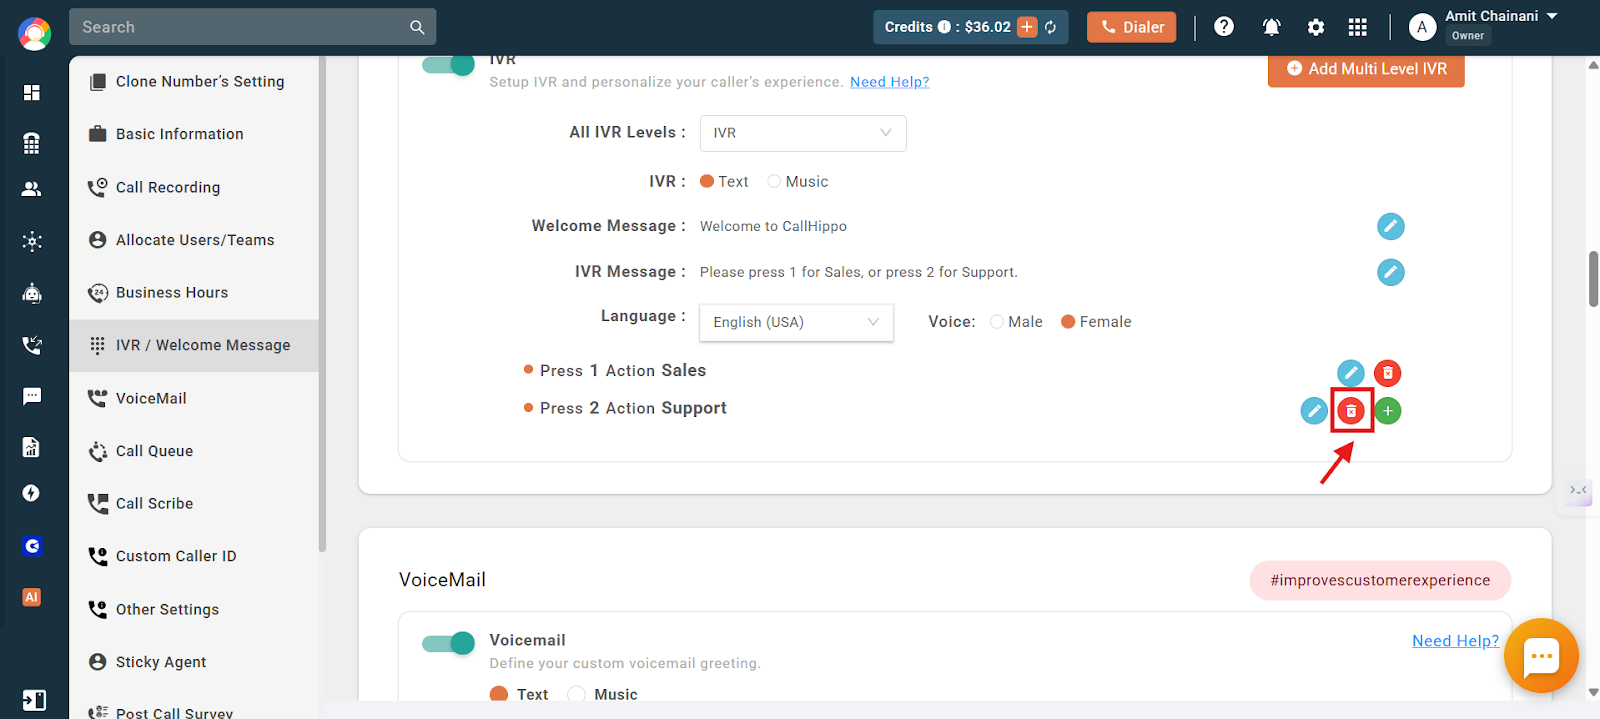Open the Dialer button
Viewport: 1600px width, 719px height.
pyautogui.click(x=1132, y=27)
